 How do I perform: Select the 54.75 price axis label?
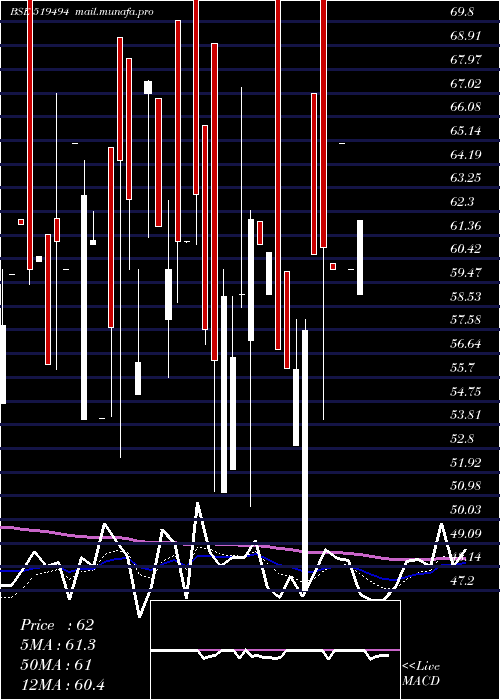(x=466, y=392)
